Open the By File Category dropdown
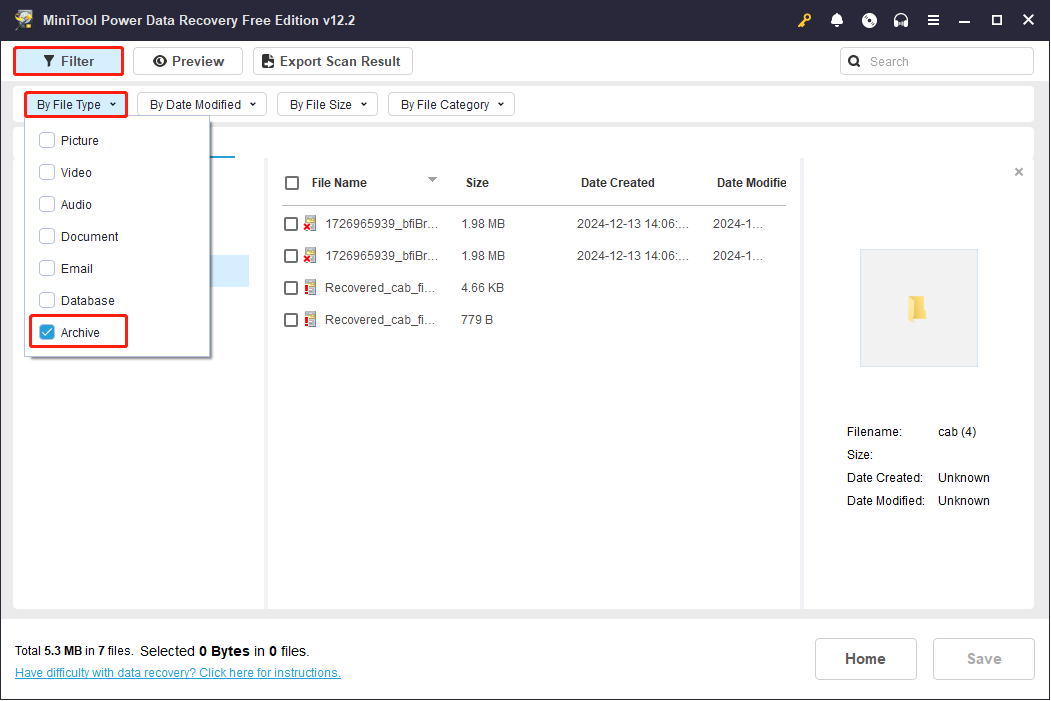The image size is (1051, 701). coord(451,105)
